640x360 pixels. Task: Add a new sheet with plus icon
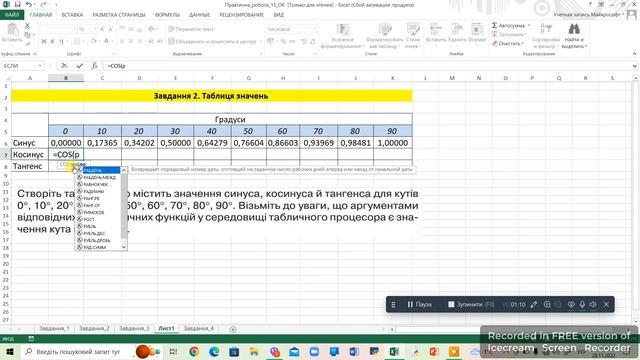pyautogui.click(x=233, y=329)
